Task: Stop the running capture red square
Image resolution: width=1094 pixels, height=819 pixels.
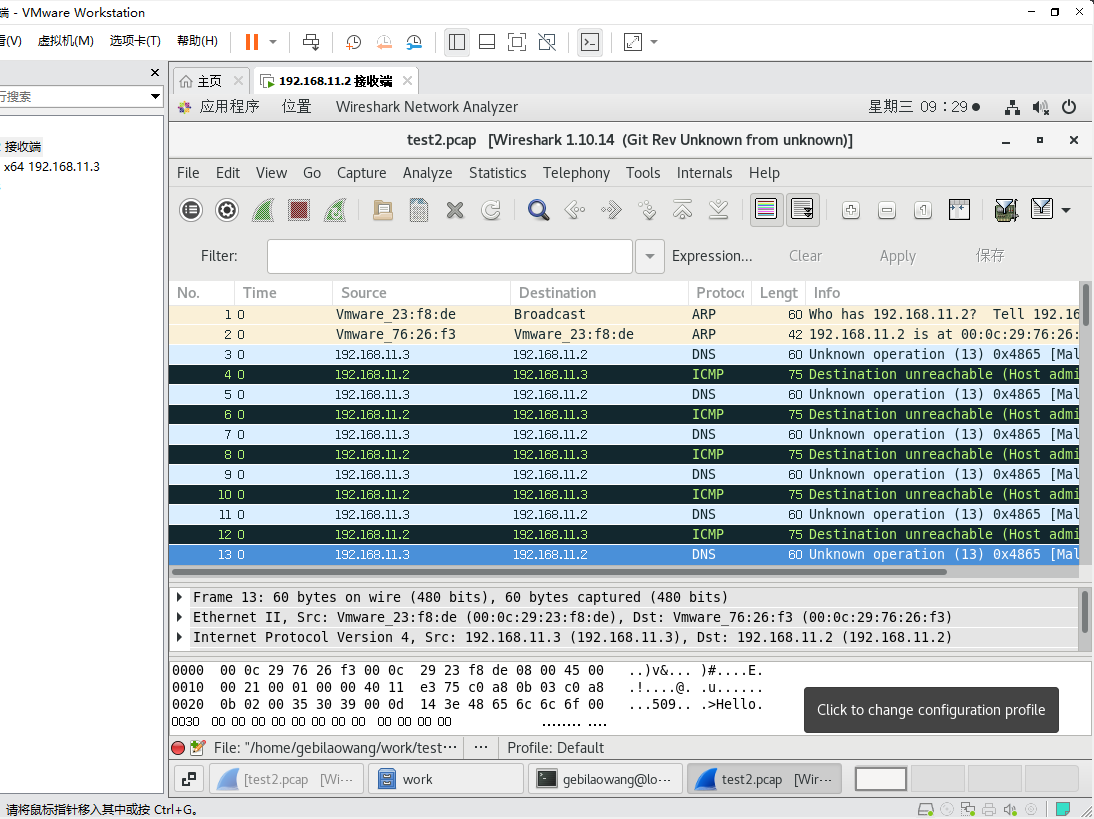Action: (x=299, y=210)
